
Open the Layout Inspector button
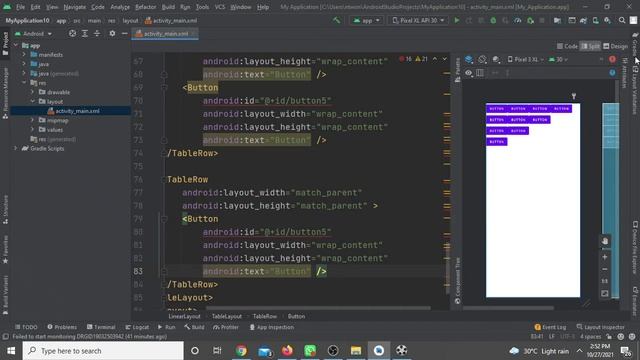pos(600,327)
